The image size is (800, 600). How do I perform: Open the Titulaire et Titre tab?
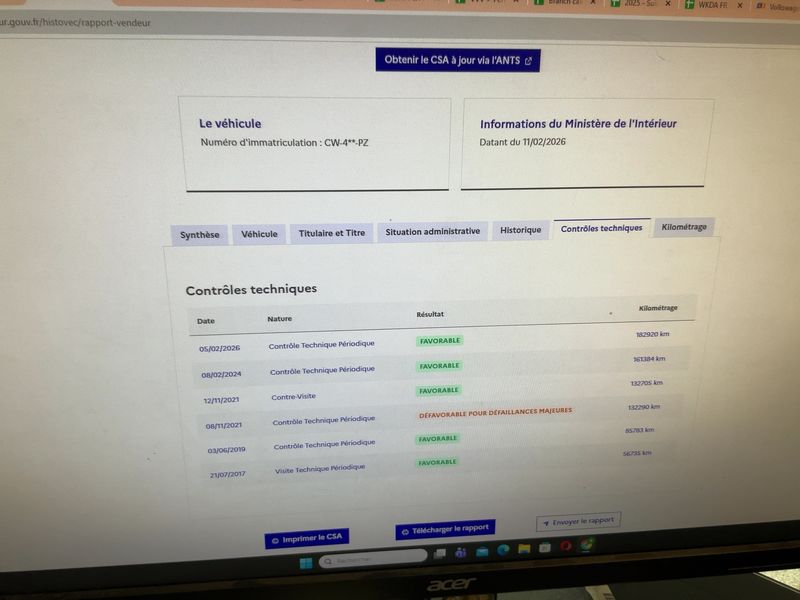332,233
